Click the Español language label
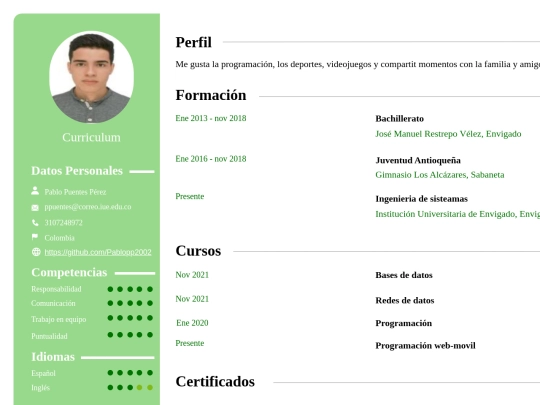The height and width of the screenshot is (405, 540). [43, 373]
